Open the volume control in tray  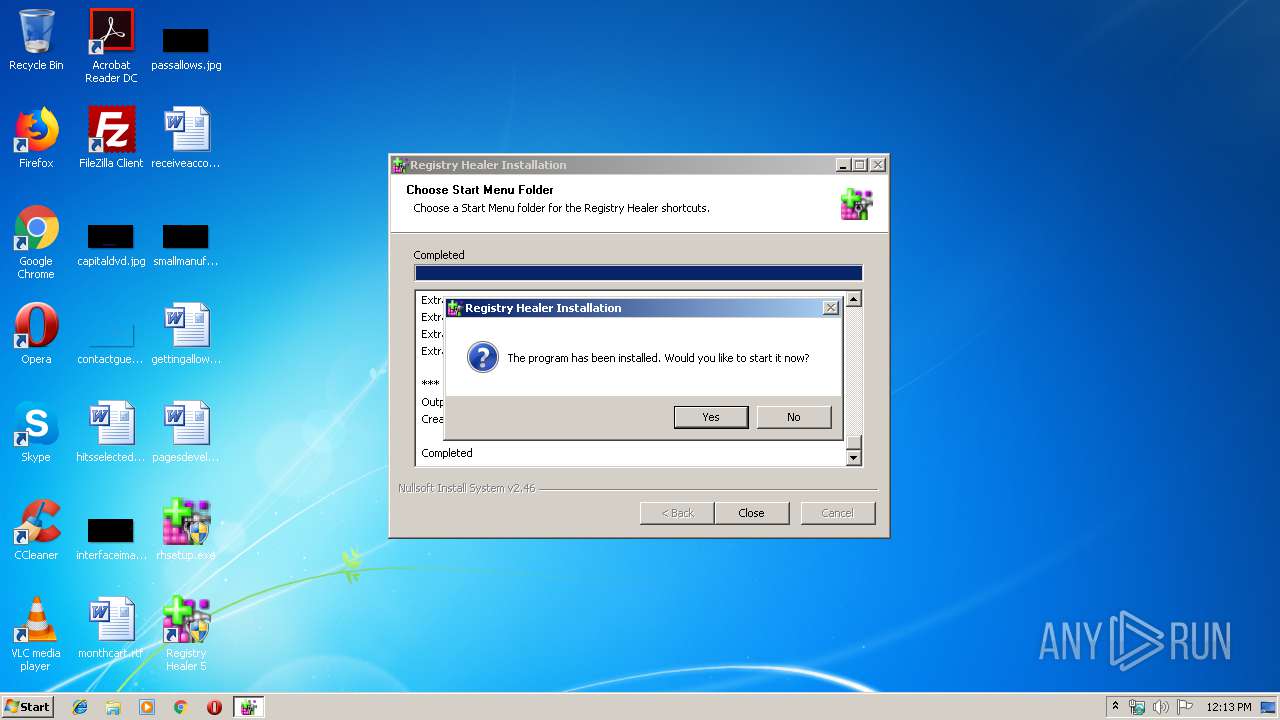(x=1161, y=707)
